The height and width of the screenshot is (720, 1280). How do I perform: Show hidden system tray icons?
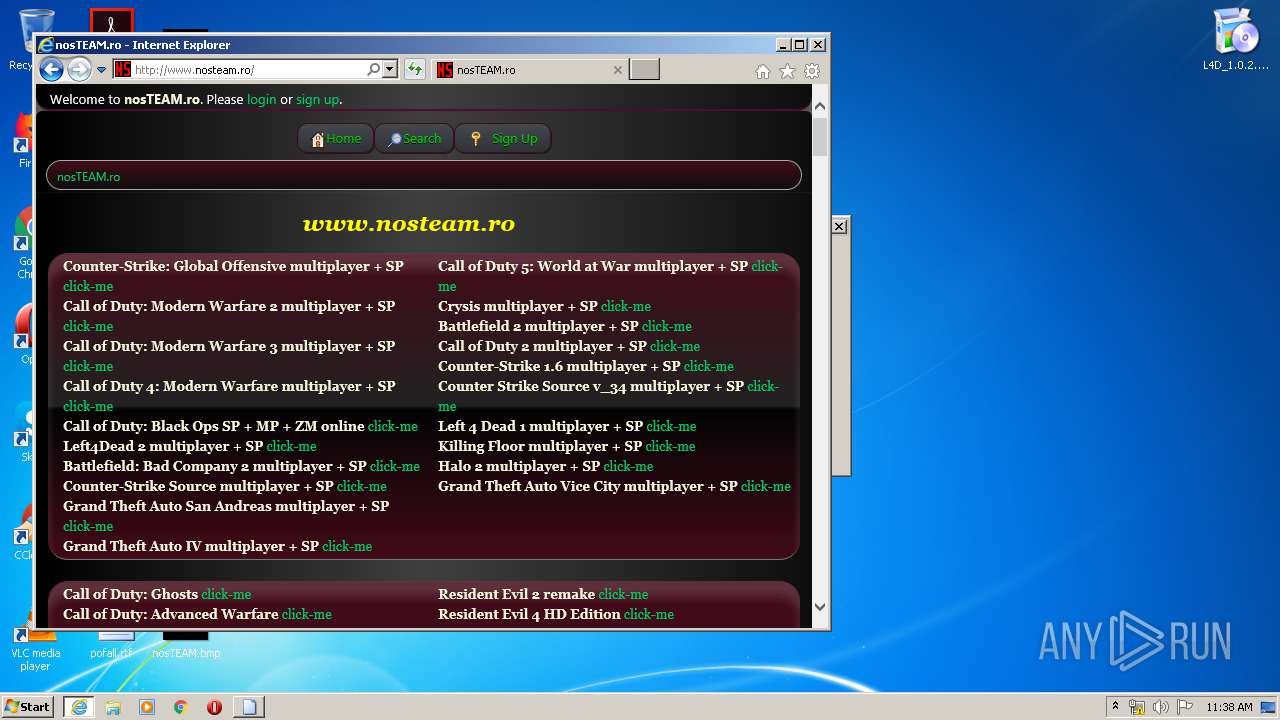tap(1115, 707)
